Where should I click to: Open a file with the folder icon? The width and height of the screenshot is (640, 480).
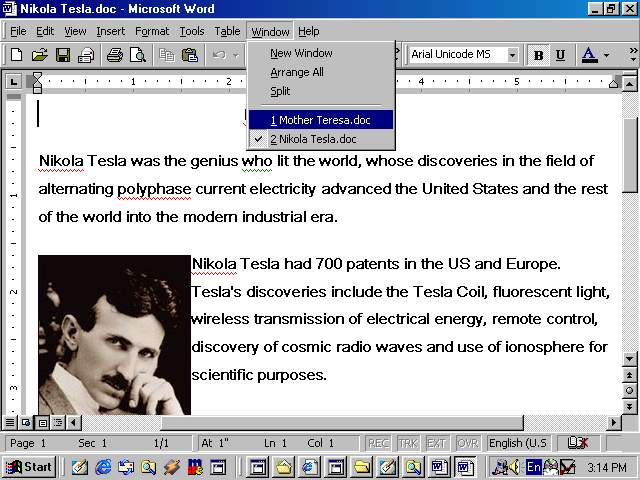40,54
